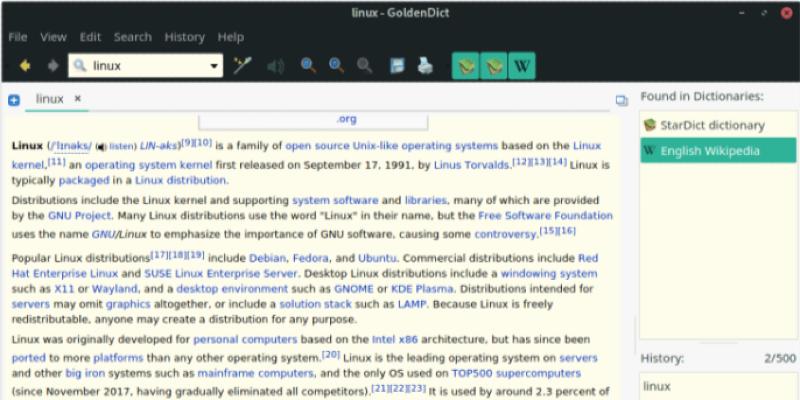Select English Wikipedia in Found in Dictionaries

coord(710,151)
